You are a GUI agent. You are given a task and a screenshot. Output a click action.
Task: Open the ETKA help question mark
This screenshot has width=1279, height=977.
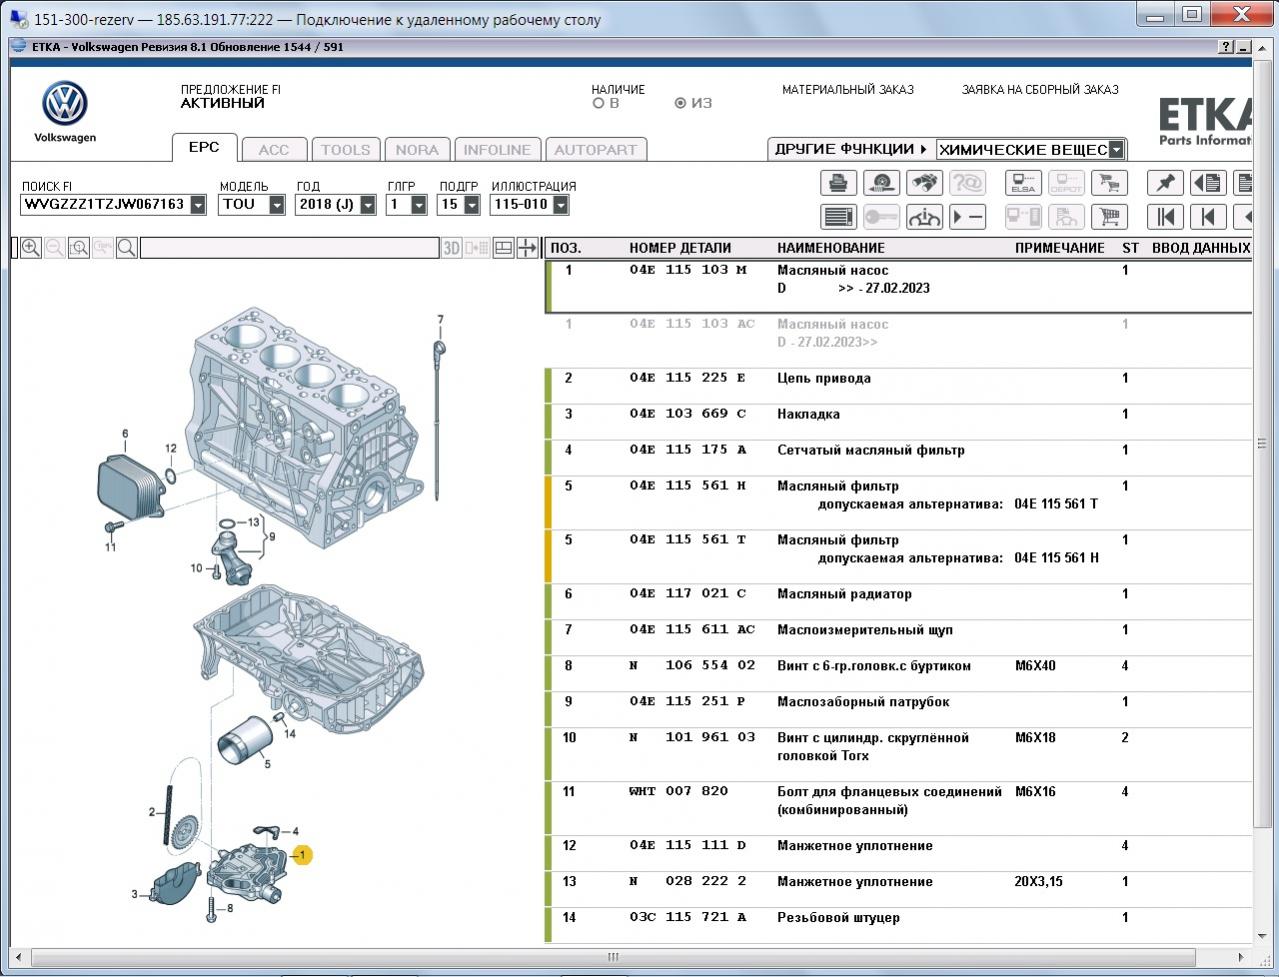pyautogui.click(x=1226, y=47)
